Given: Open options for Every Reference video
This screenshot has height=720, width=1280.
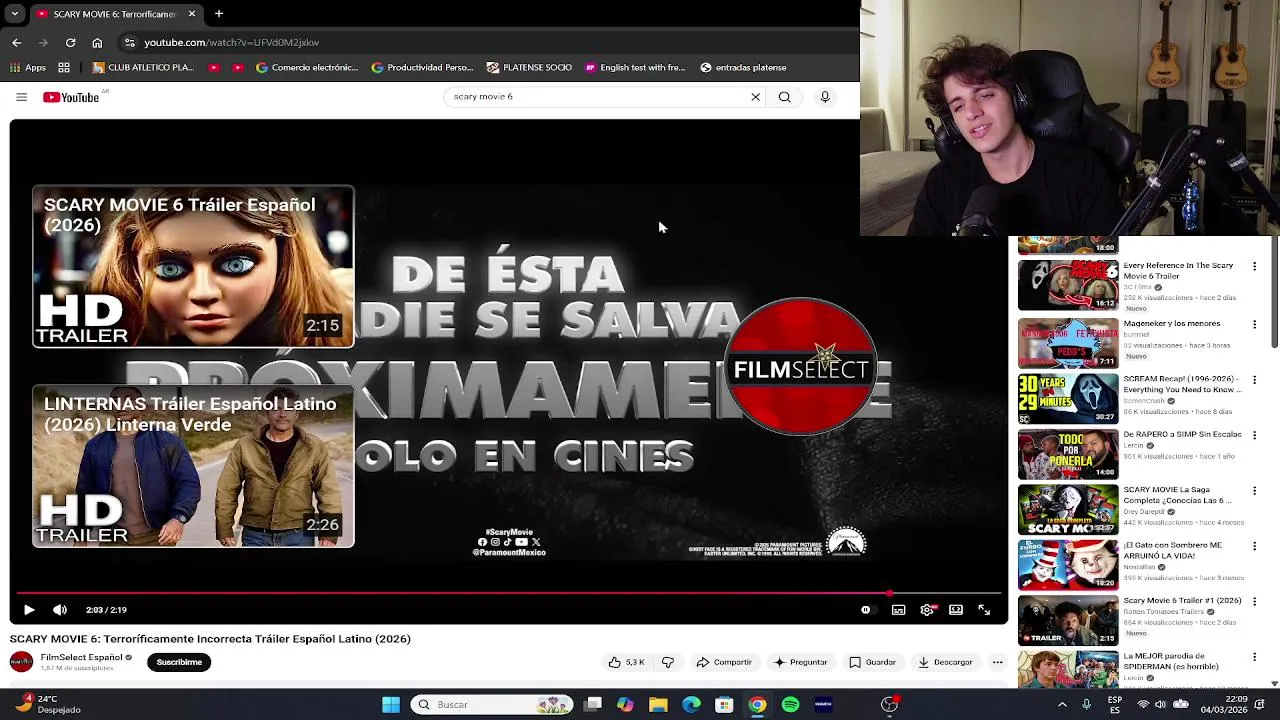Looking at the screenshot, I should pos(1254,267).
